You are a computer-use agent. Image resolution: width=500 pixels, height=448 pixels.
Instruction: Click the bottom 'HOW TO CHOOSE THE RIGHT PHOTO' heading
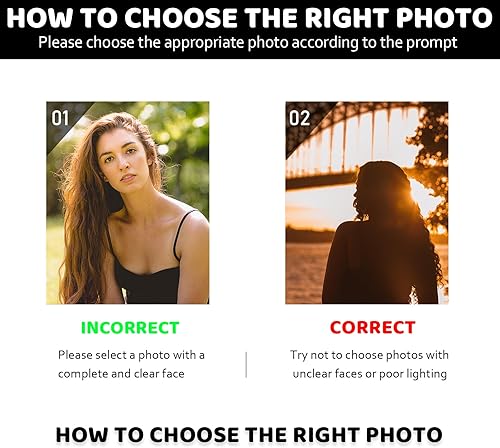[x=249, y=435]
